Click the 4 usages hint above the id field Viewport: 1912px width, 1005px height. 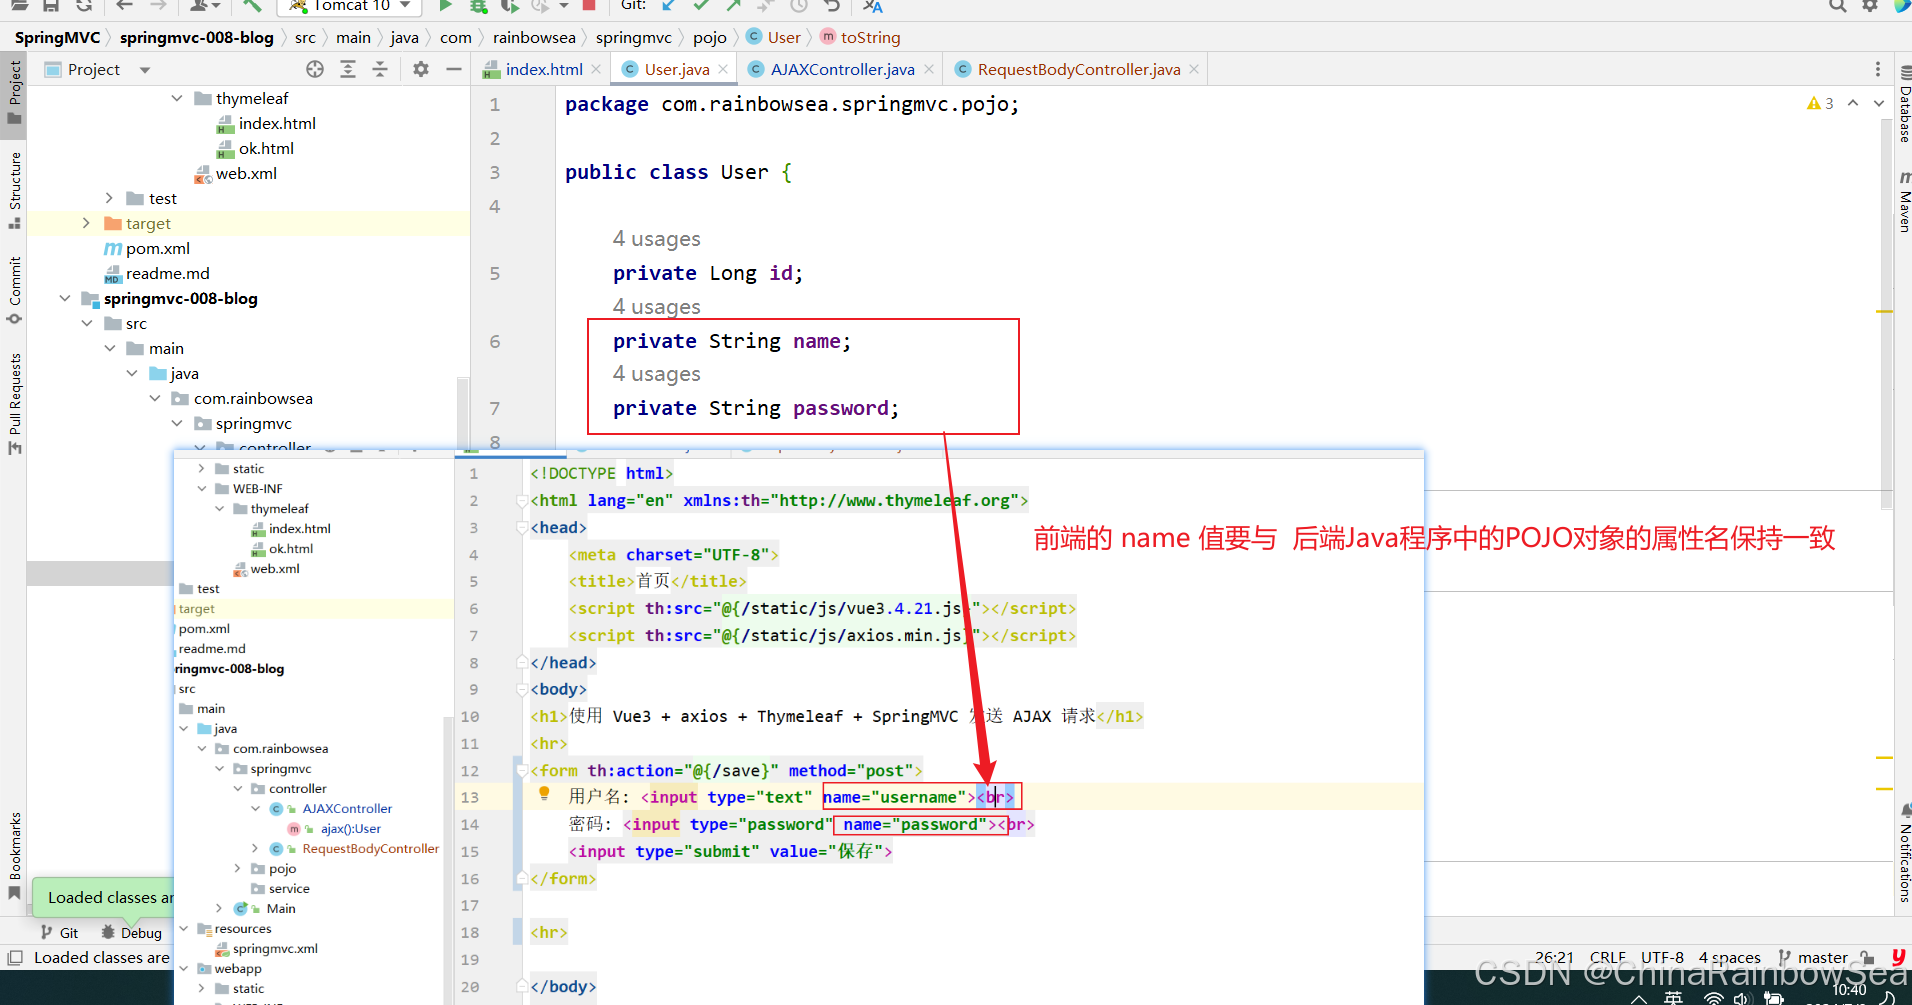pyautogui.click(x=656, y=239)
